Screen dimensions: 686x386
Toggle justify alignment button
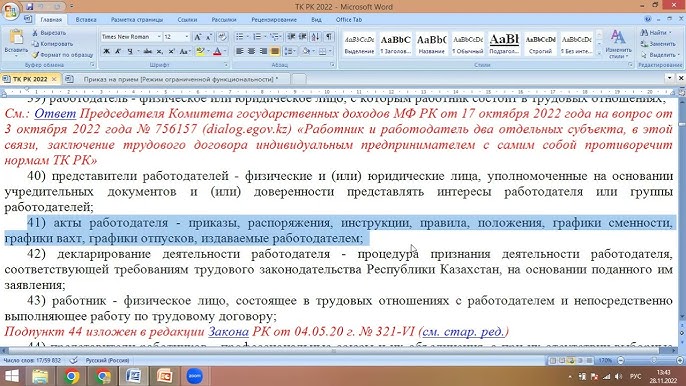point(275,52)
